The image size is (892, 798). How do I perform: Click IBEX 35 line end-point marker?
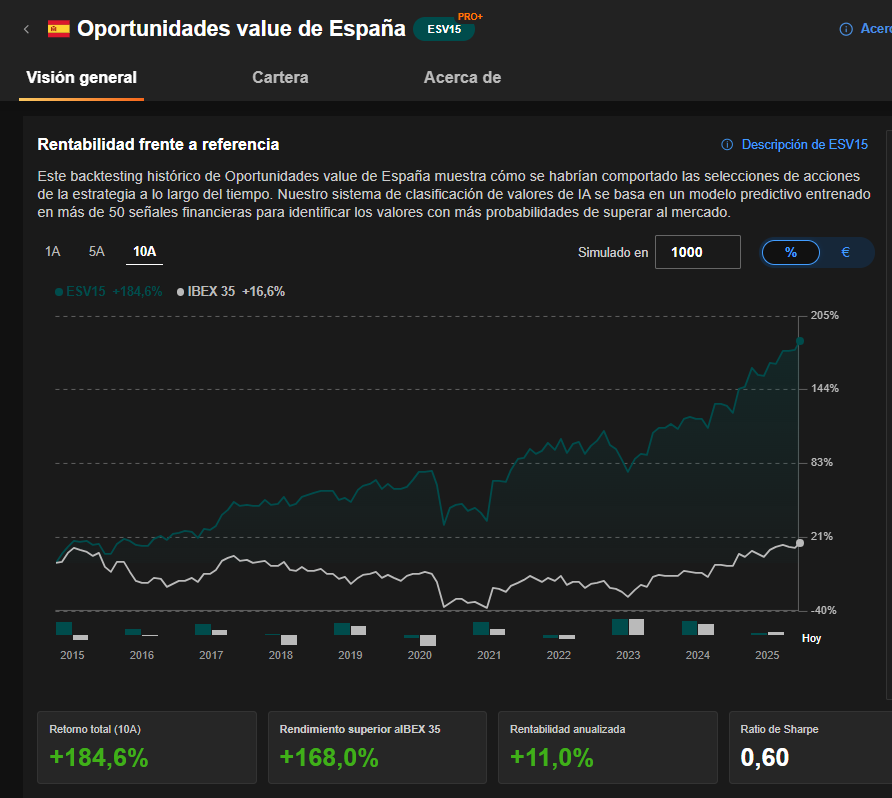point(800,543)
